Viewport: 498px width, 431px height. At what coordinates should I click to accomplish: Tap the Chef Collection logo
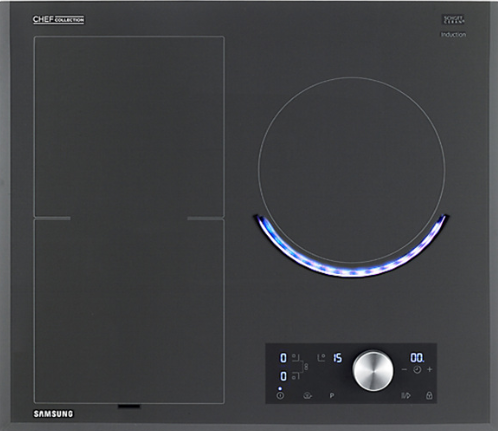(58, 20)
